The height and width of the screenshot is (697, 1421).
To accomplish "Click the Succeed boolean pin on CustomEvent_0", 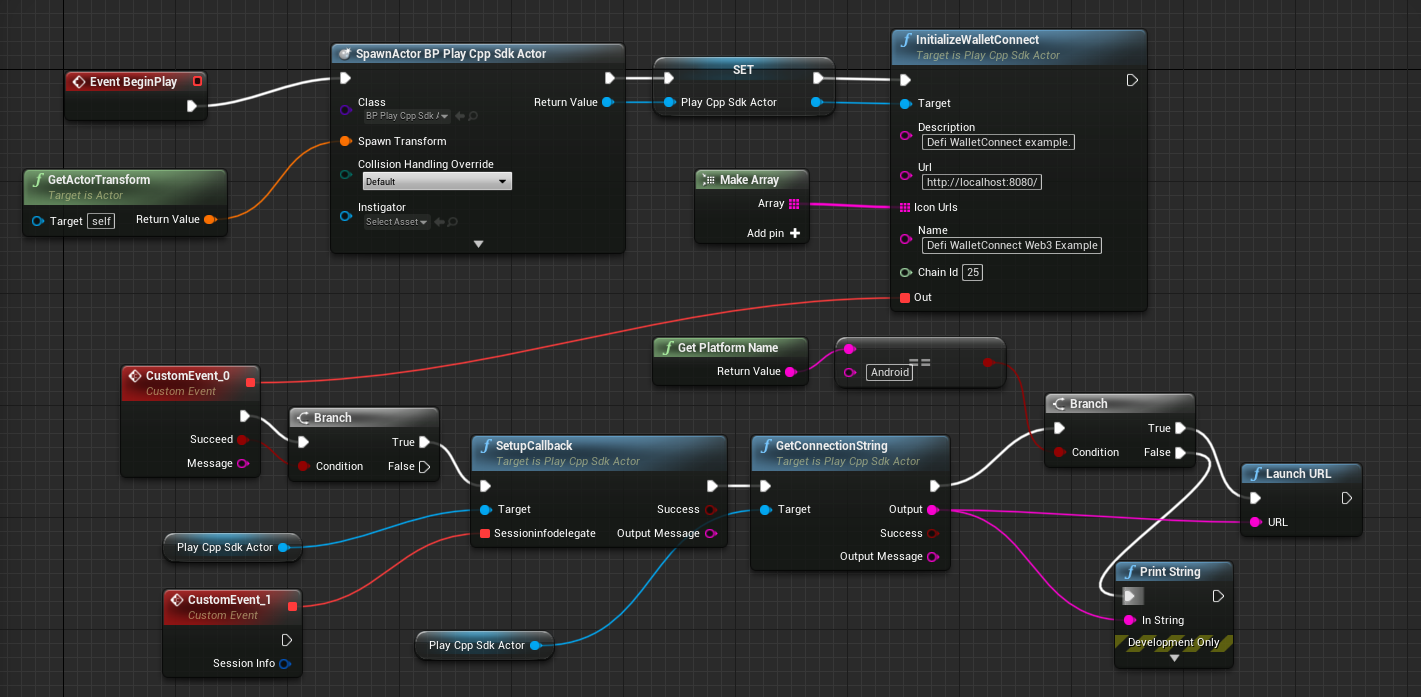I will [x=242, y=440].
